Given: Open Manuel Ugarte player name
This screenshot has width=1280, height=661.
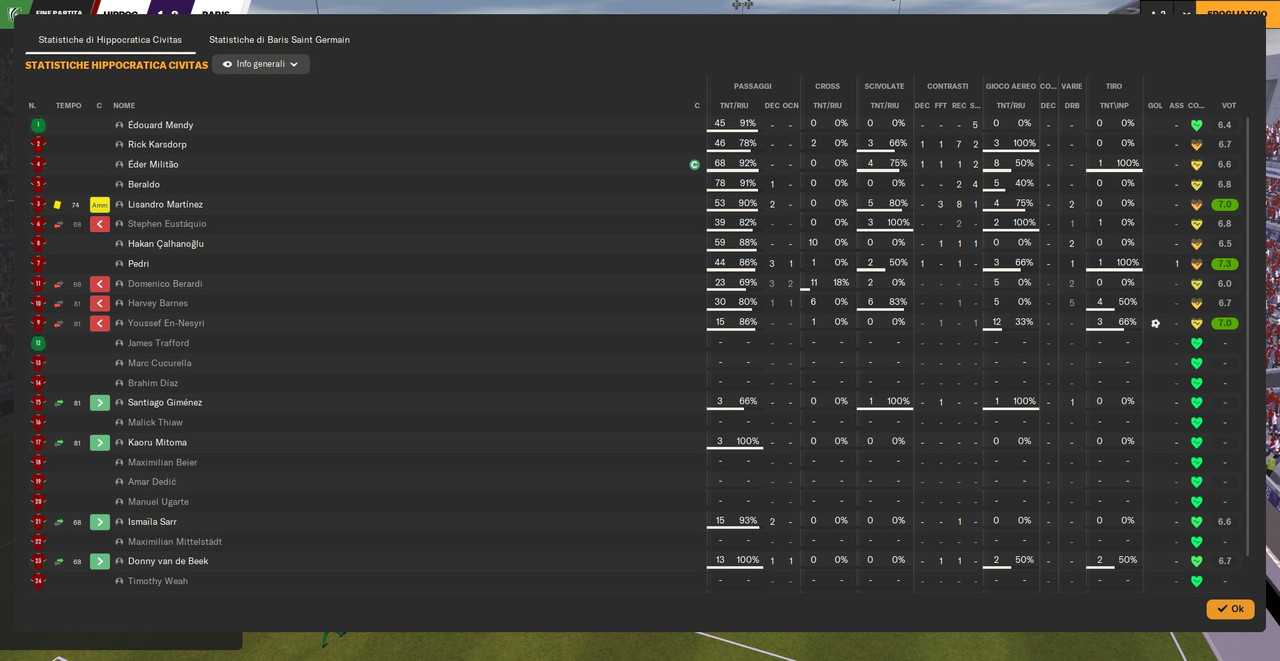Looking at the screenshot, I should point(158,502).
